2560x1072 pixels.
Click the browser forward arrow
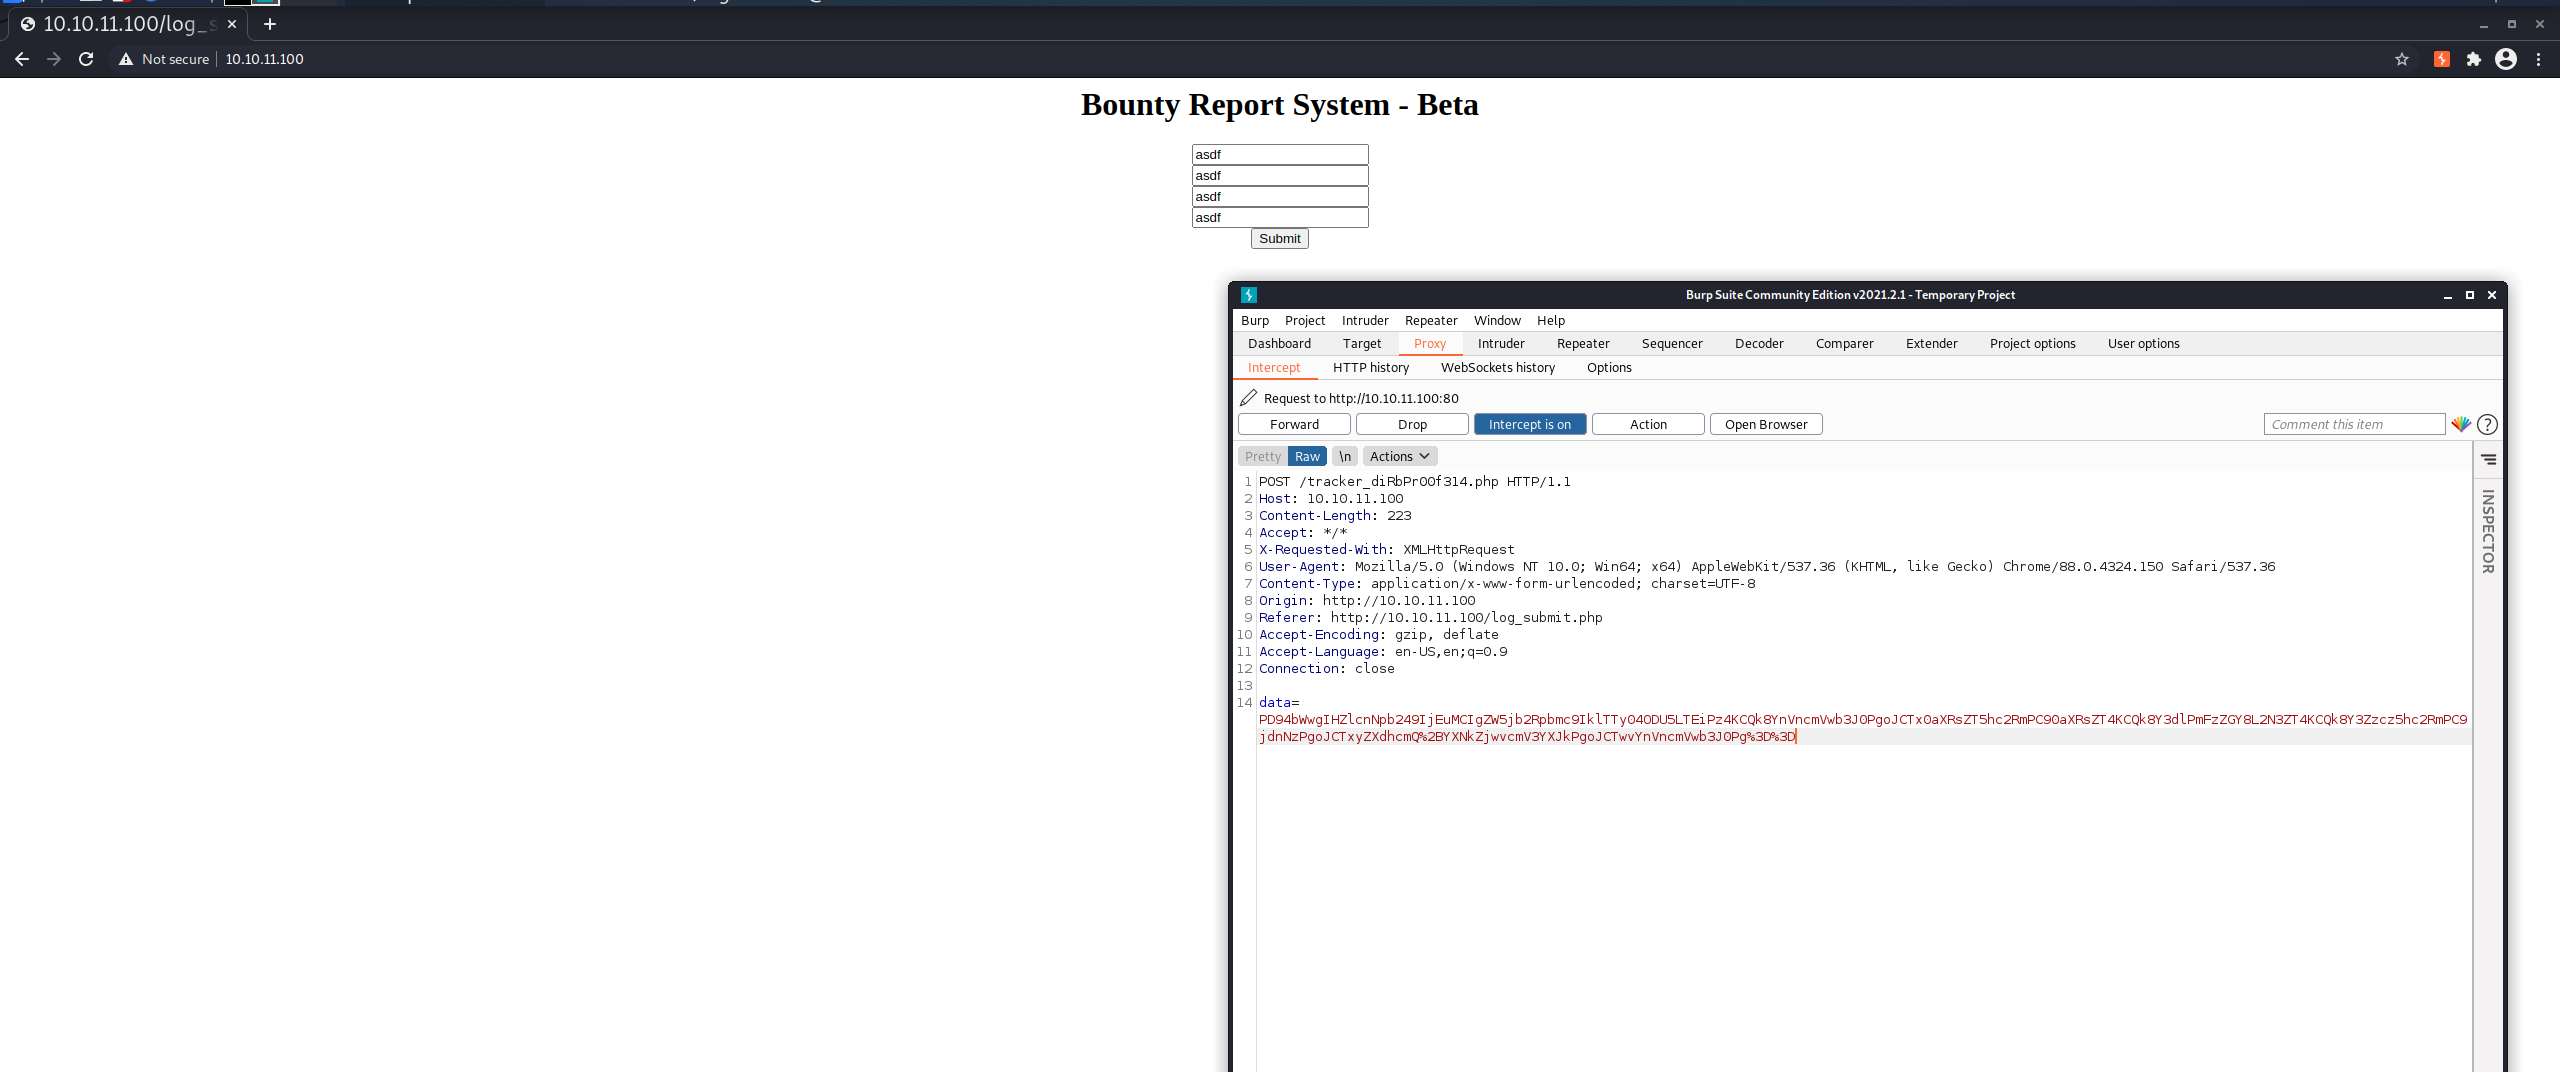click(x=54, y=59)
